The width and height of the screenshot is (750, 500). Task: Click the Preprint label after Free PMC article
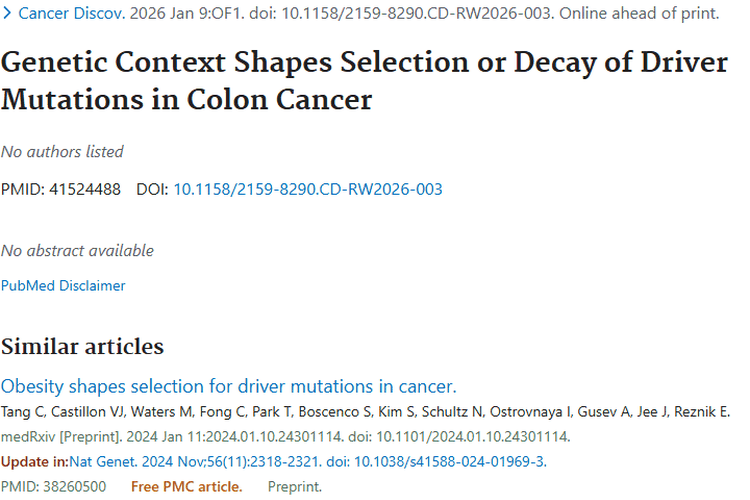[x=295, y=486]
